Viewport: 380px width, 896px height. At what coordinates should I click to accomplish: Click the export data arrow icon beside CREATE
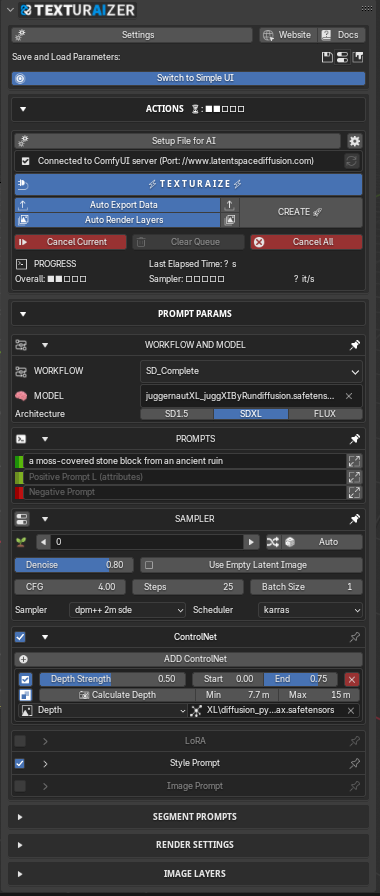(x=229, y=205)
